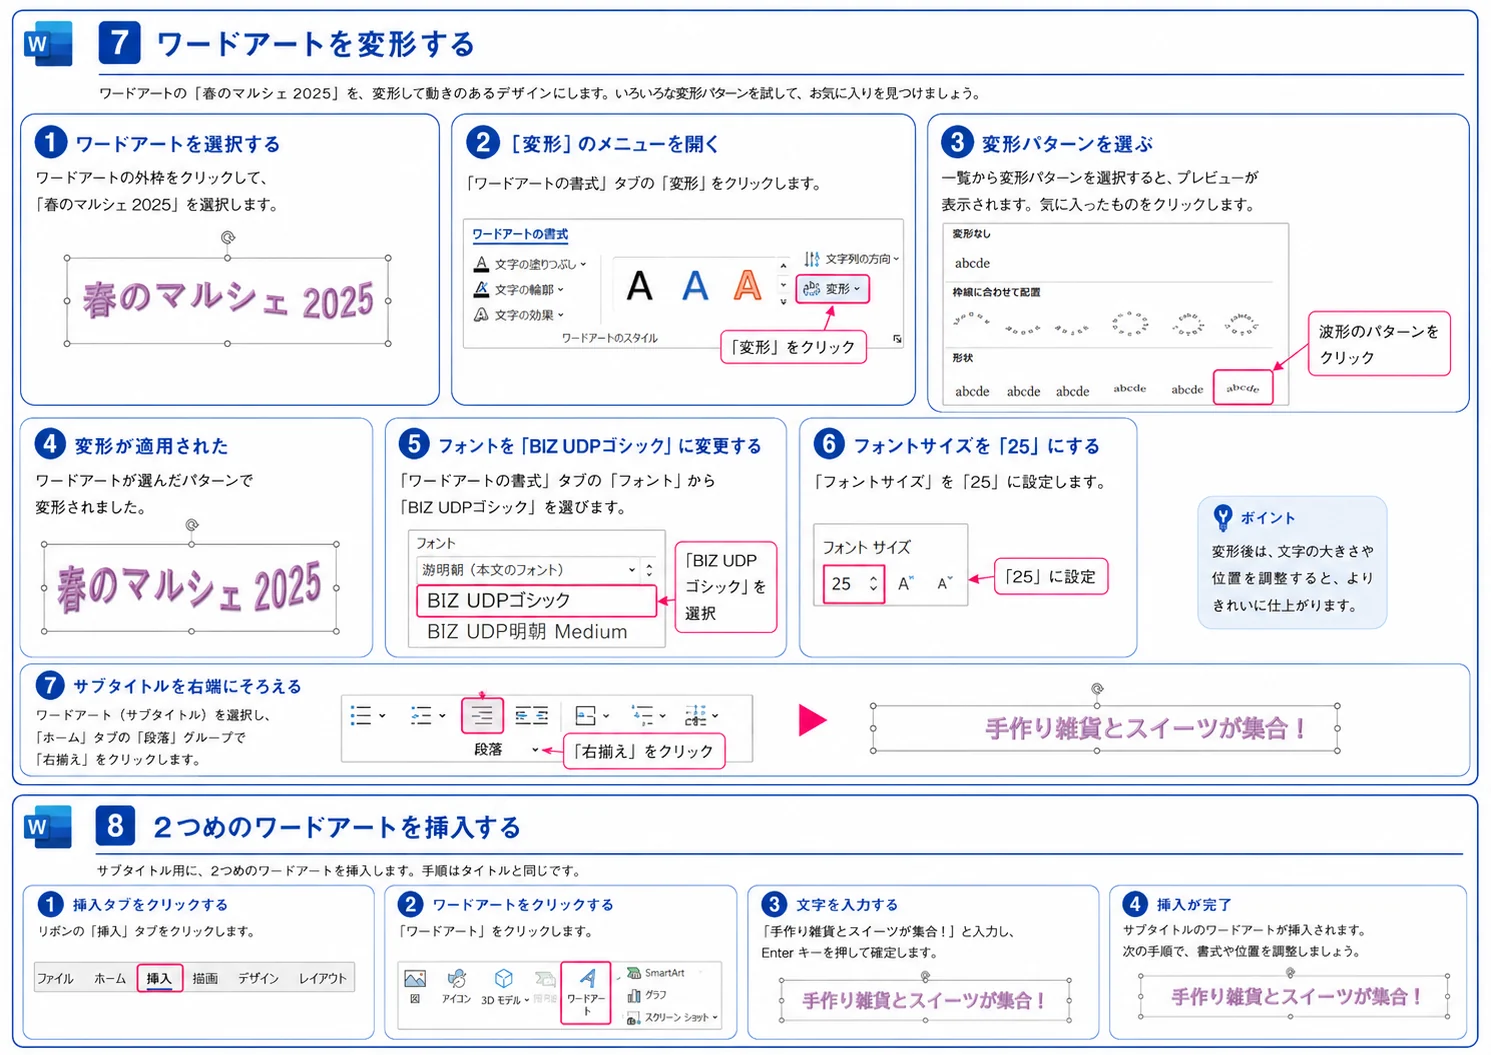Screen dimensions: 1491x1055
Task: Expand the WordArt style gallery more arrow
Action: [783, 301]
